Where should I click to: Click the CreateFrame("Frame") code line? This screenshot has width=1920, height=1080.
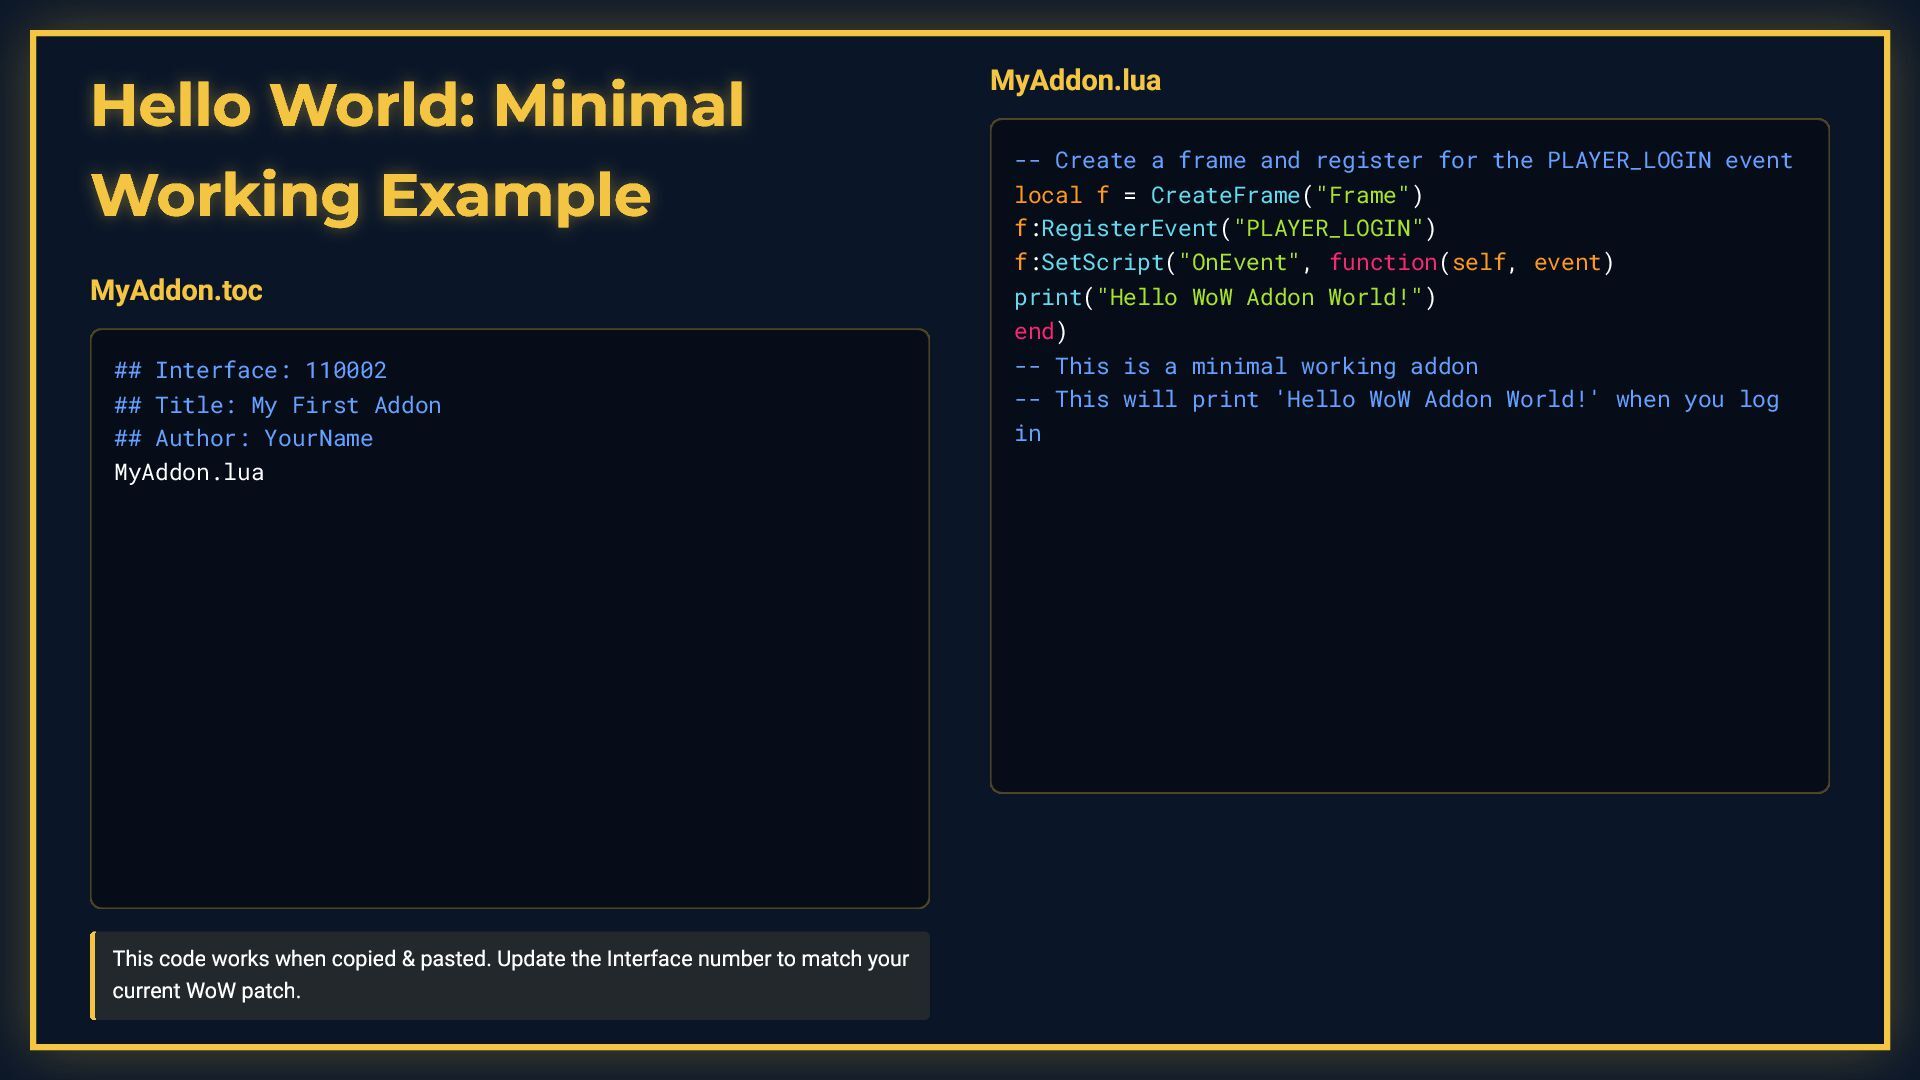tap(1217, 195)
